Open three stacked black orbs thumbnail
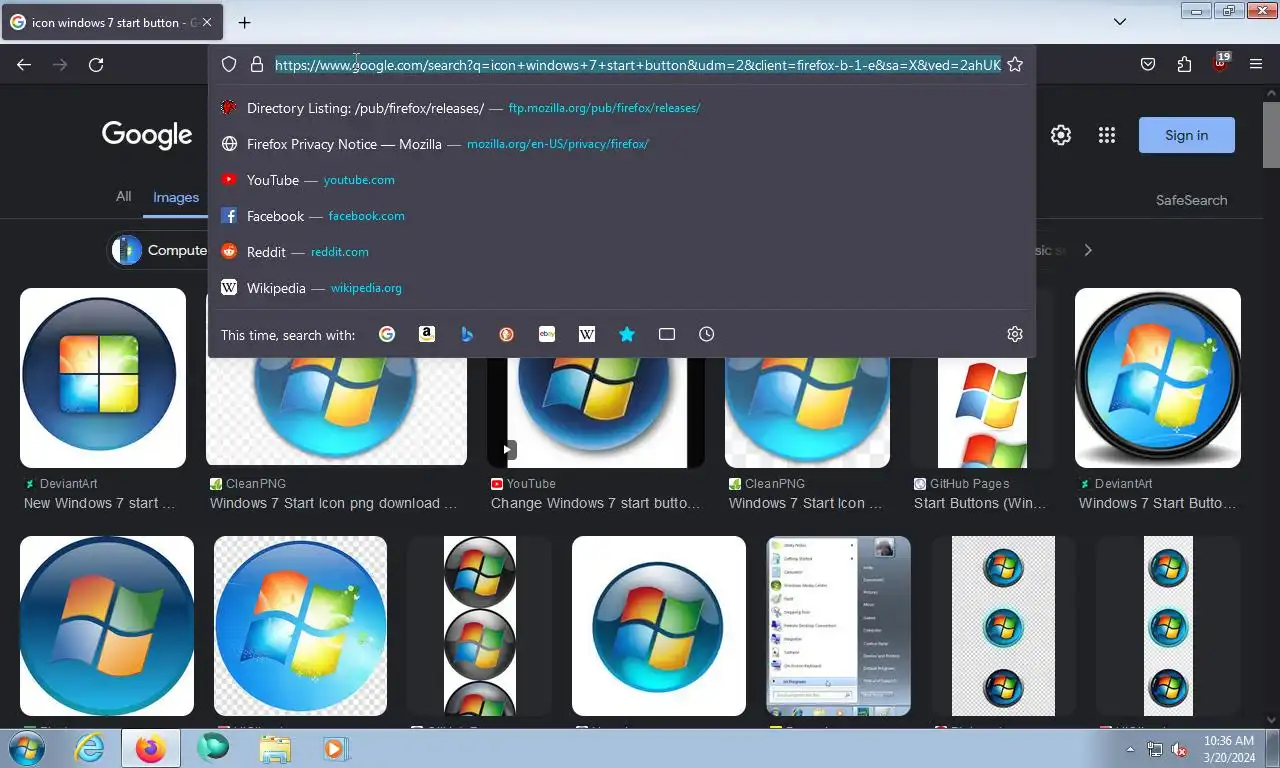This screenshot has width=1280, height=768. pos(480,626)
